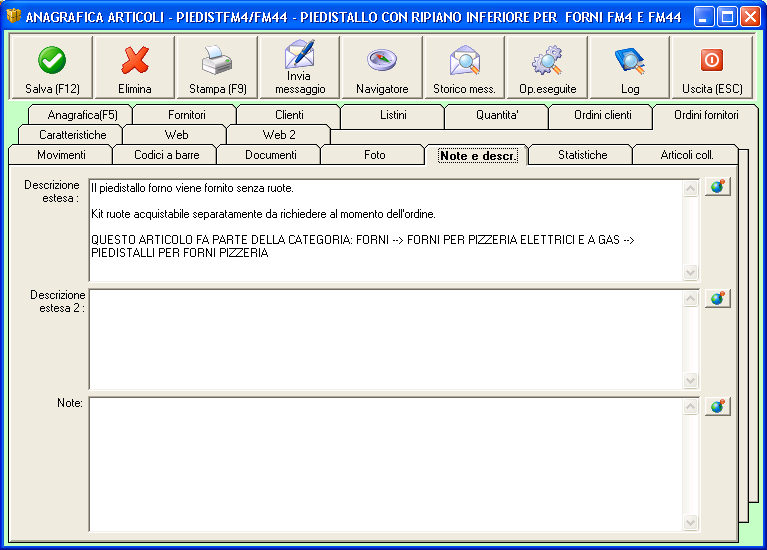Open the Statistiche tab
Viewport: 767px width, 550px height.
tap(582, 155)
